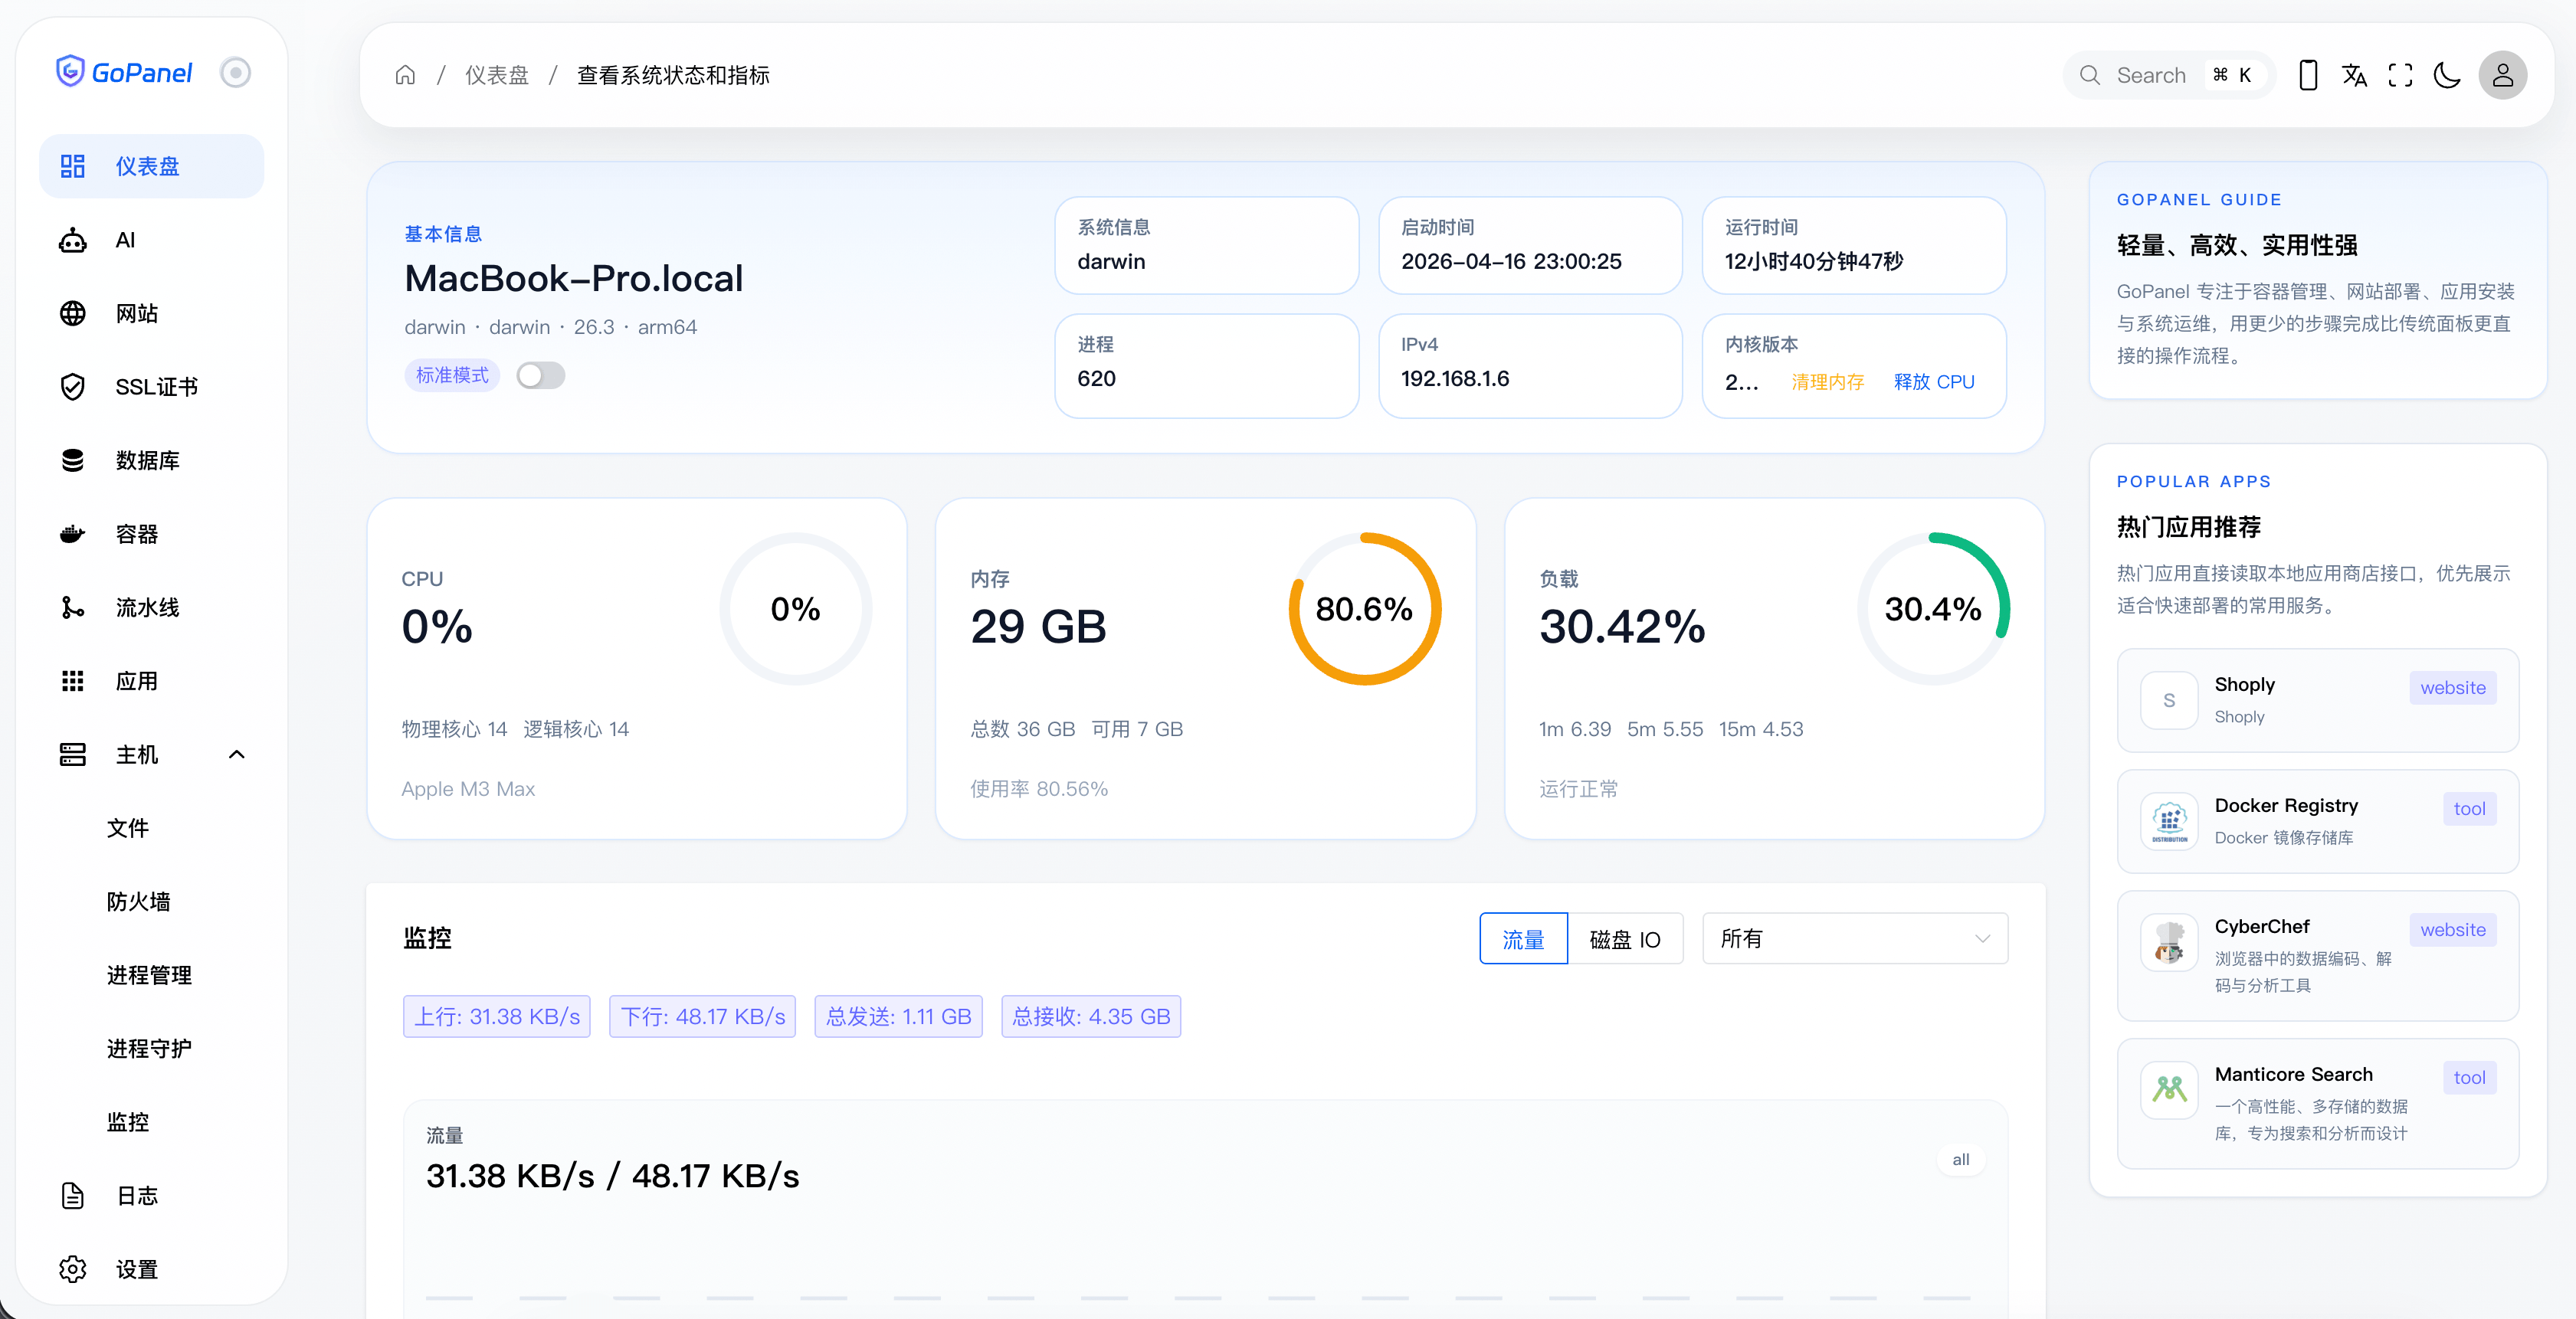Open the SSL证书 management page
The width and height of the screenshot is (2576, 1319).
click(x=155, y=386)
